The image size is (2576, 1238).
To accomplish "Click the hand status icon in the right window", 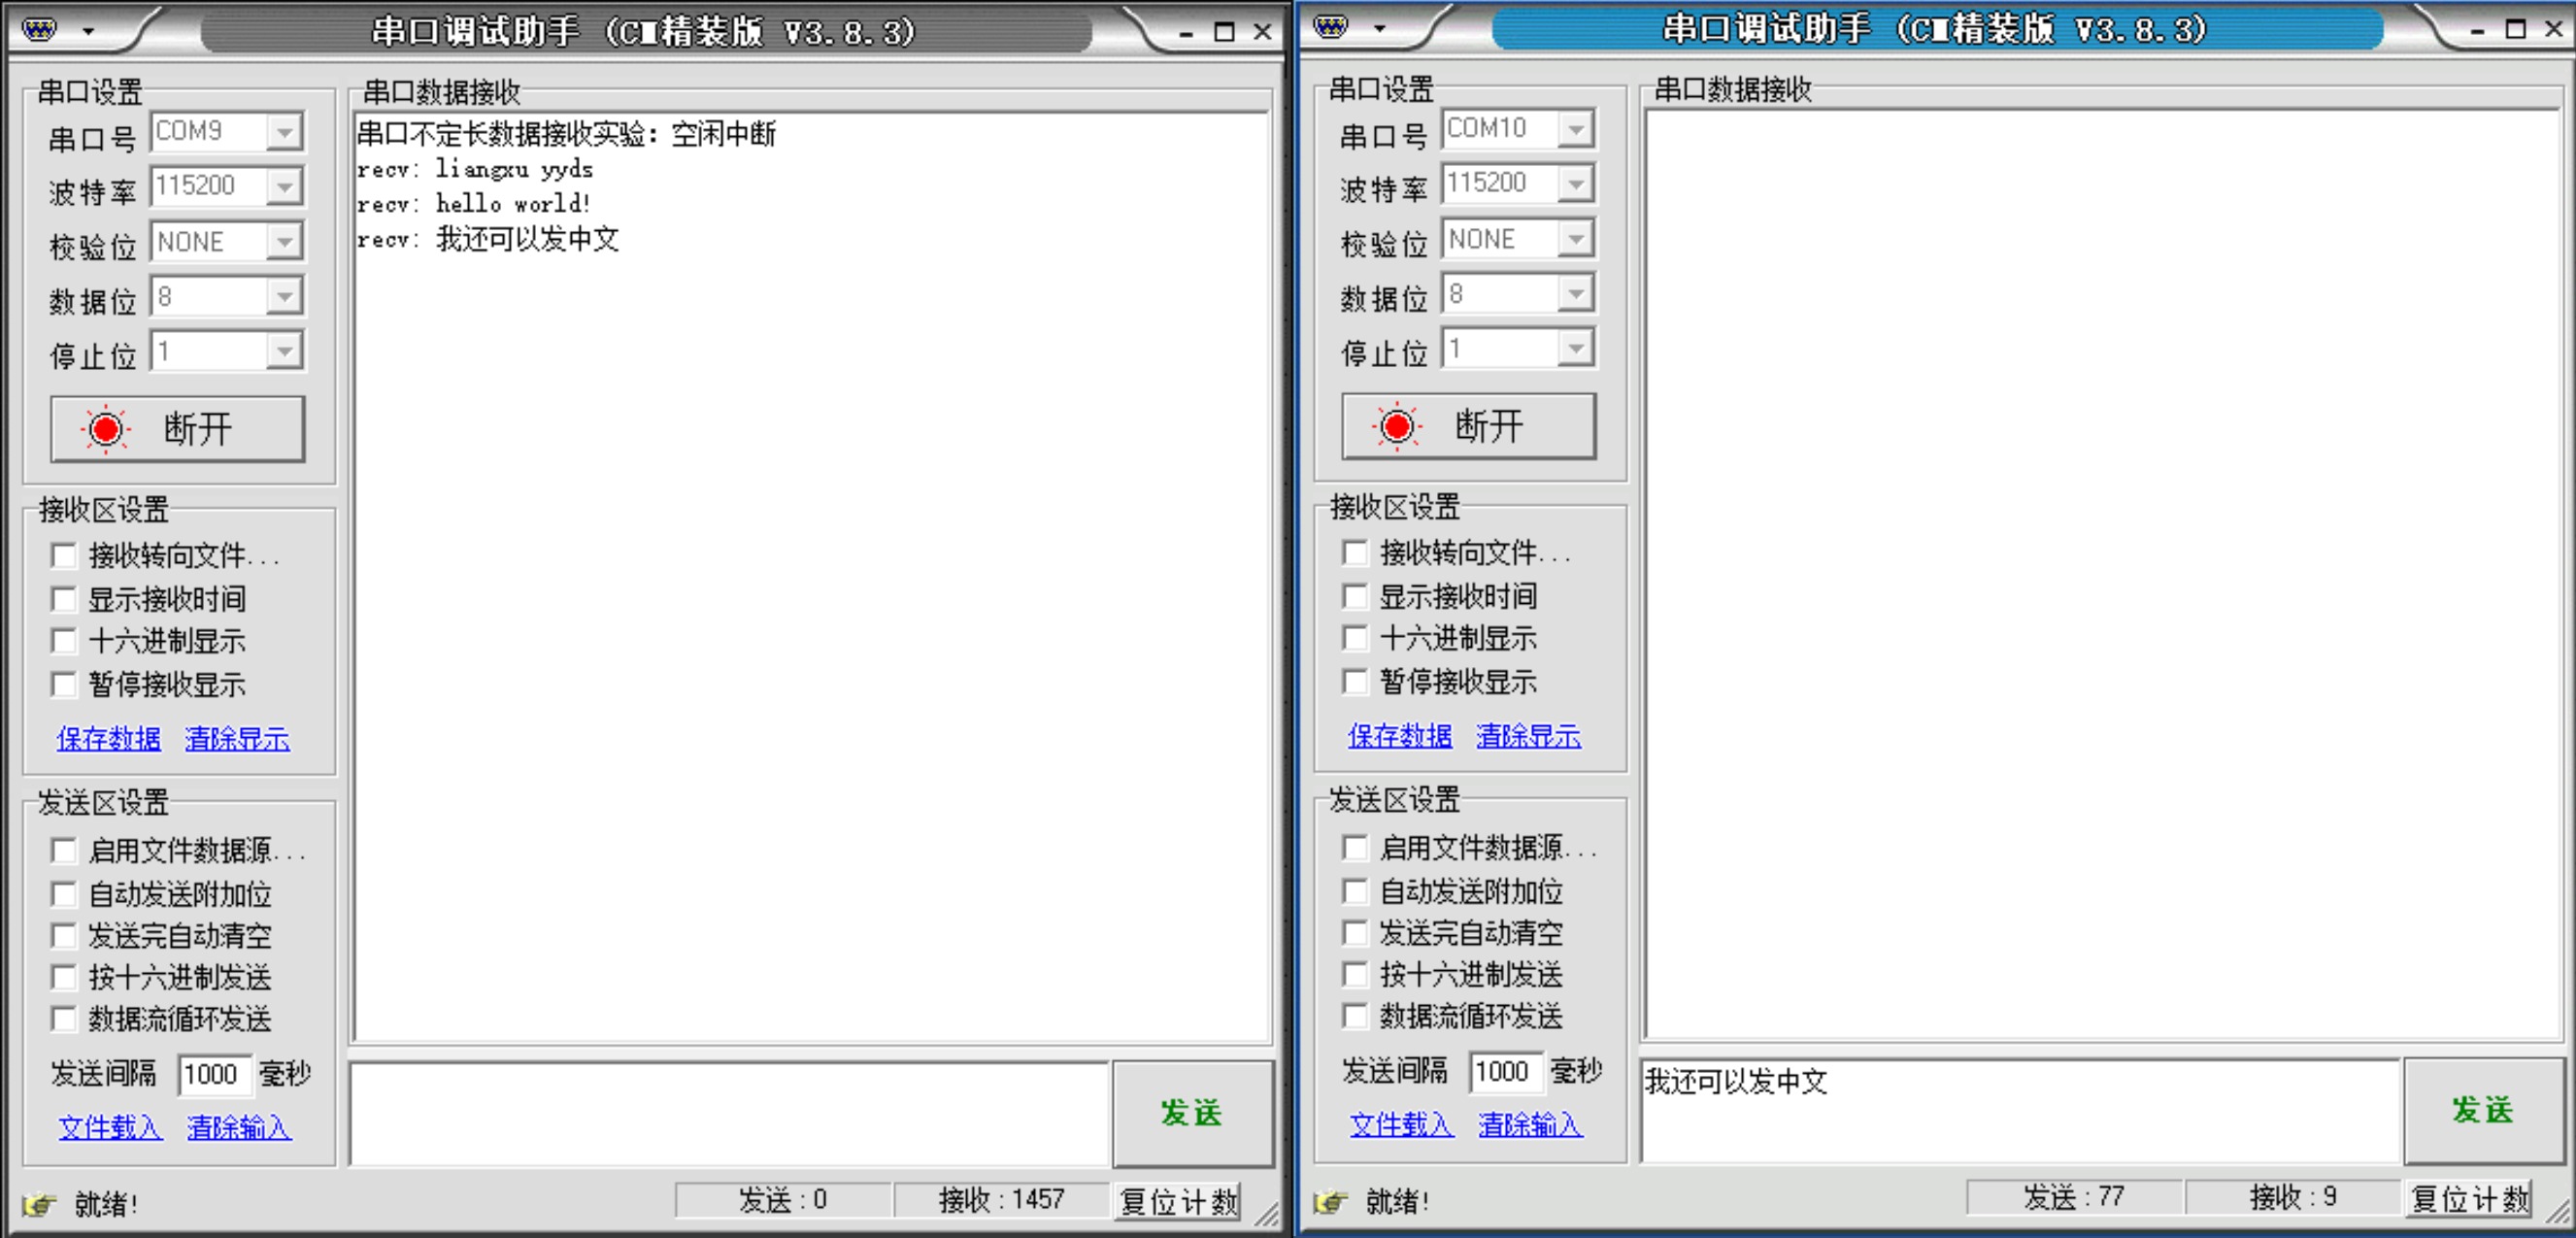I will [x=1331, y=1201].
